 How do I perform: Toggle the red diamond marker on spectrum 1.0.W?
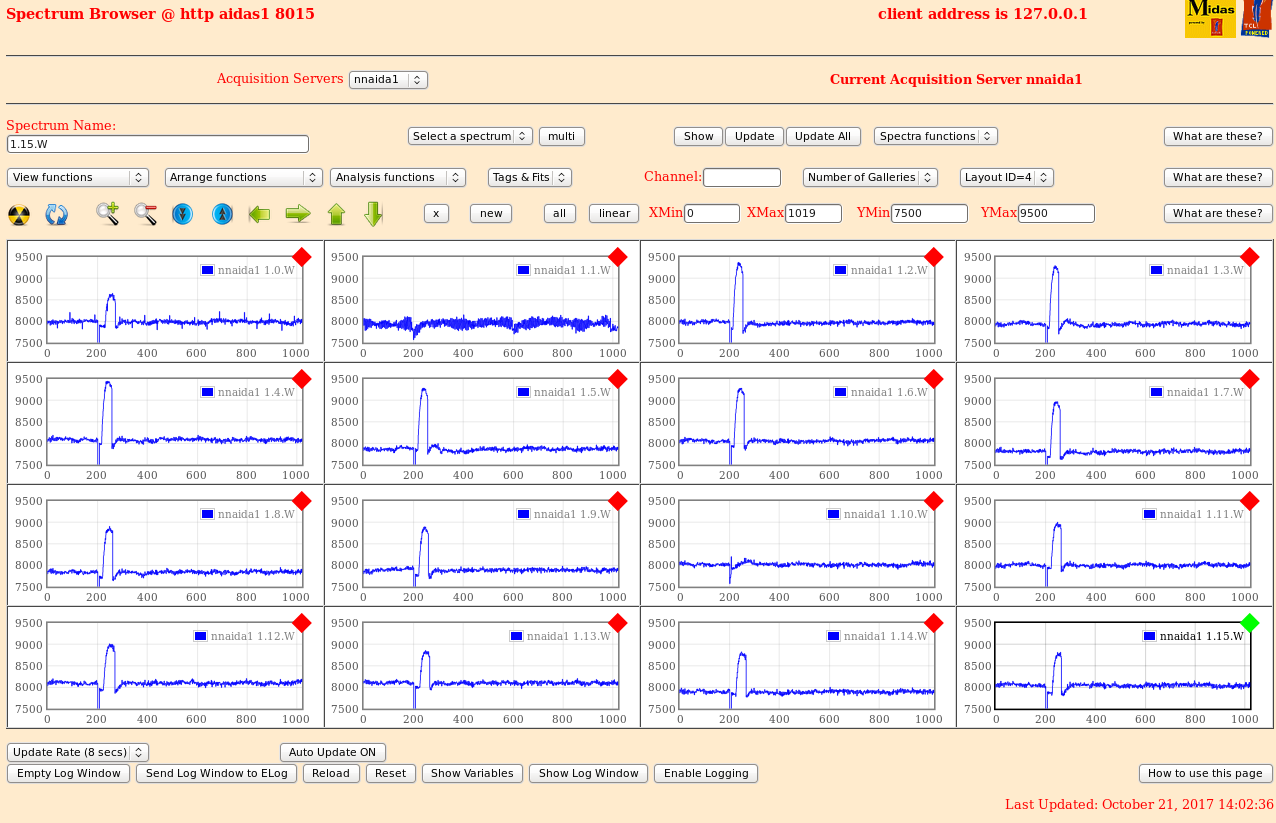pos(301,257)
